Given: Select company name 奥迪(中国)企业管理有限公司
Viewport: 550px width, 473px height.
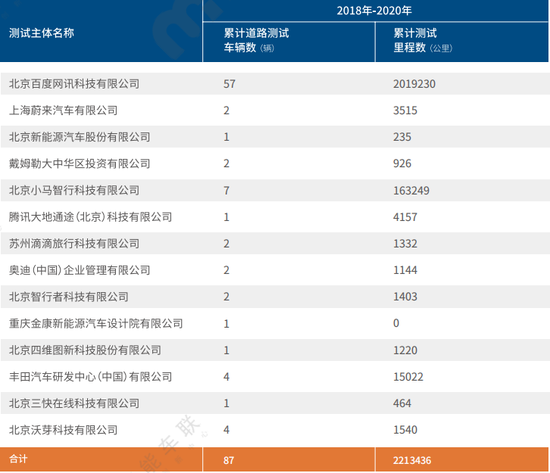Looking at the screenshot, I should coord(80,270).
